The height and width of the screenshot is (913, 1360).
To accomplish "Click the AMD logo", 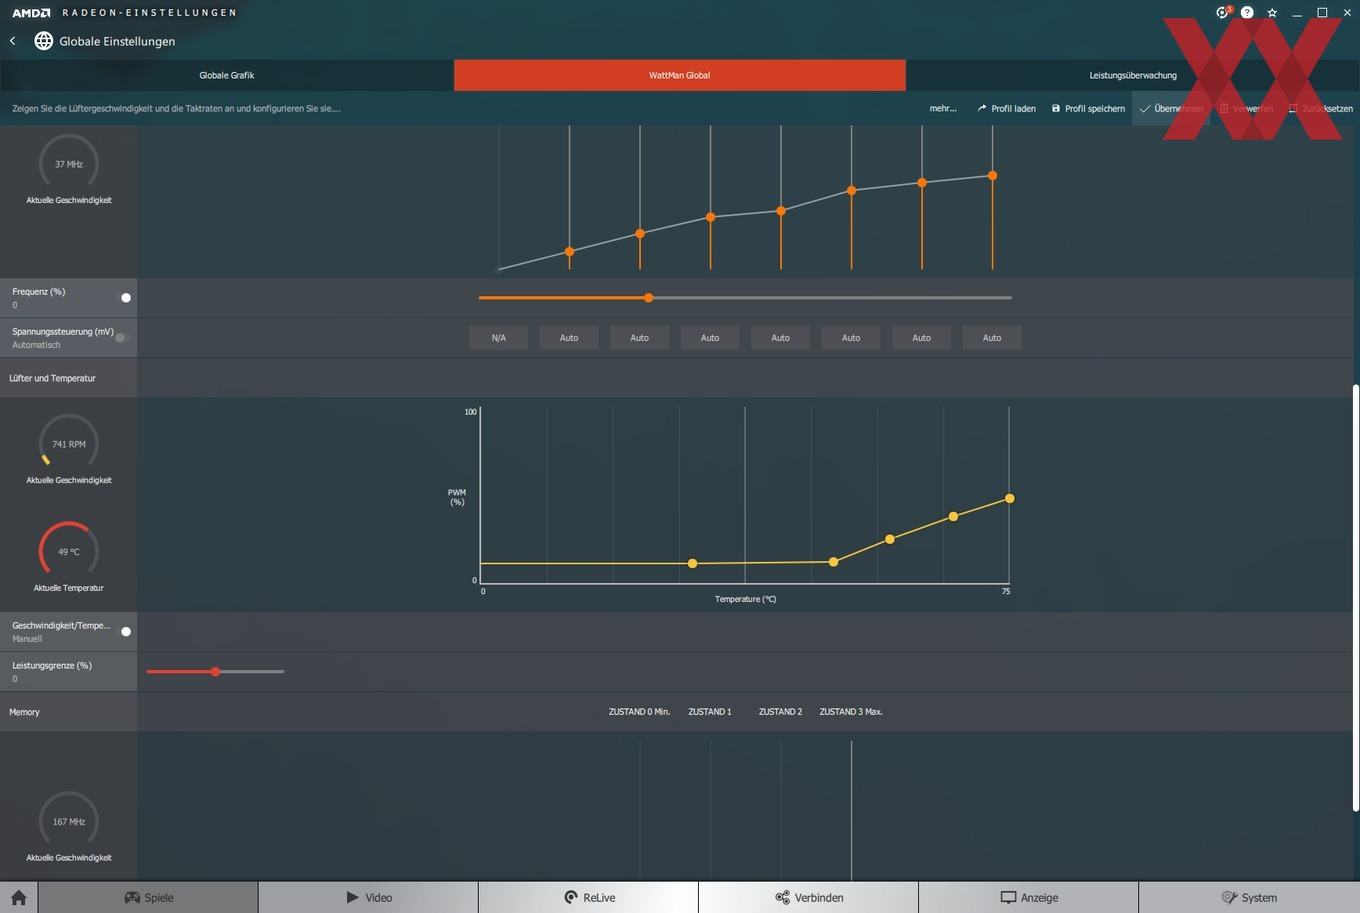I will click(31, 13).
